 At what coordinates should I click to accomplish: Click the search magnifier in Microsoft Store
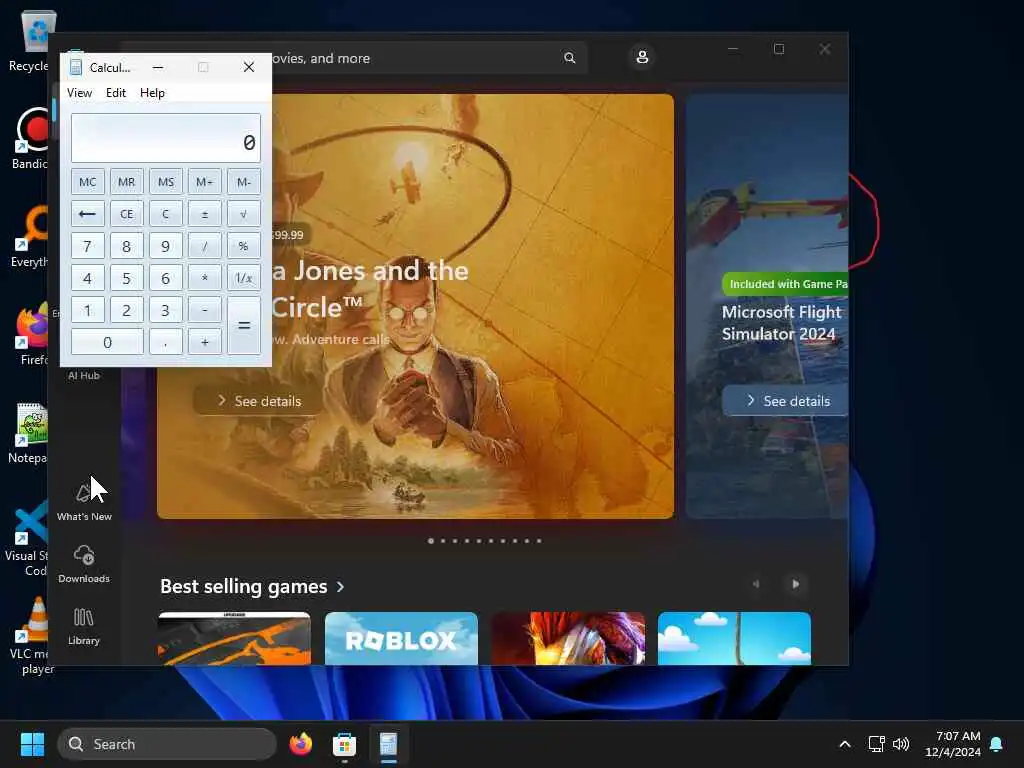point(569,58)
